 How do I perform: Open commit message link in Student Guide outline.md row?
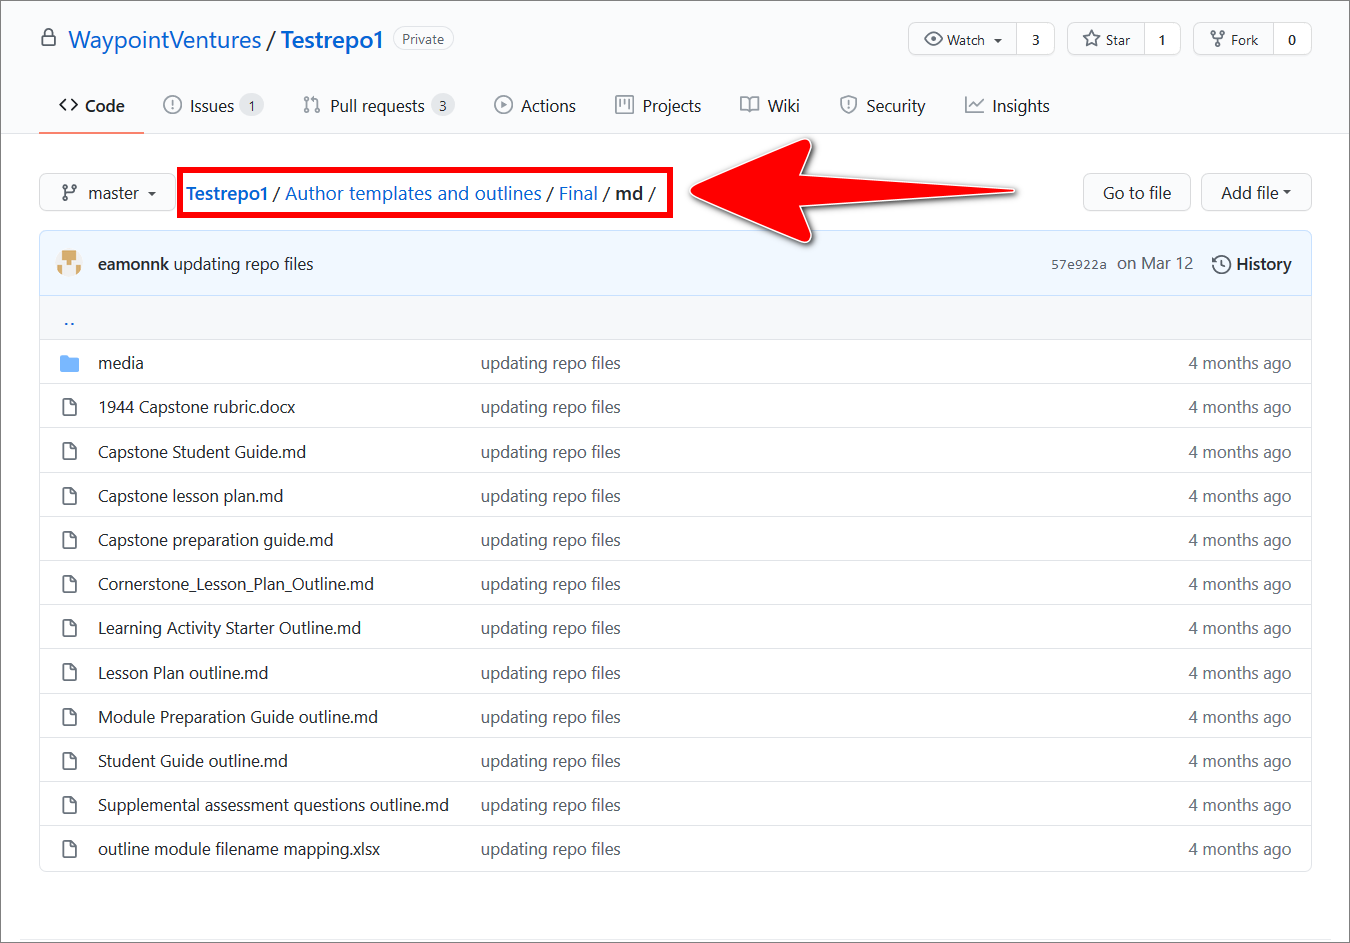point(551,761)
